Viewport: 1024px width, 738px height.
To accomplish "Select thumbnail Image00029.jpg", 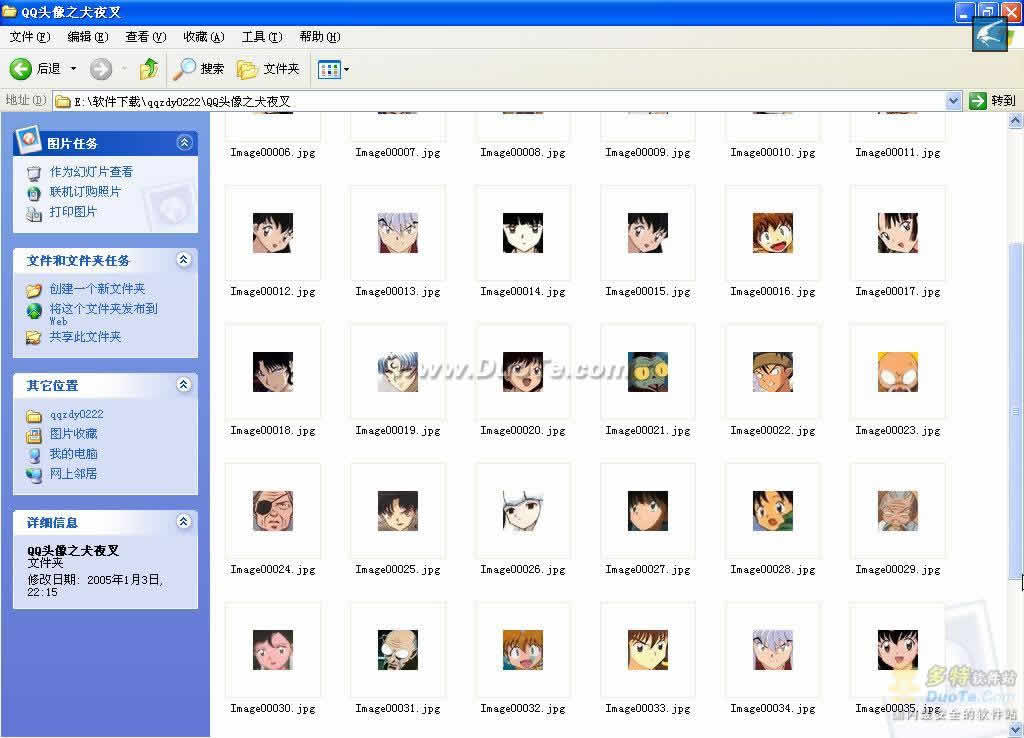I will [898, 511].
